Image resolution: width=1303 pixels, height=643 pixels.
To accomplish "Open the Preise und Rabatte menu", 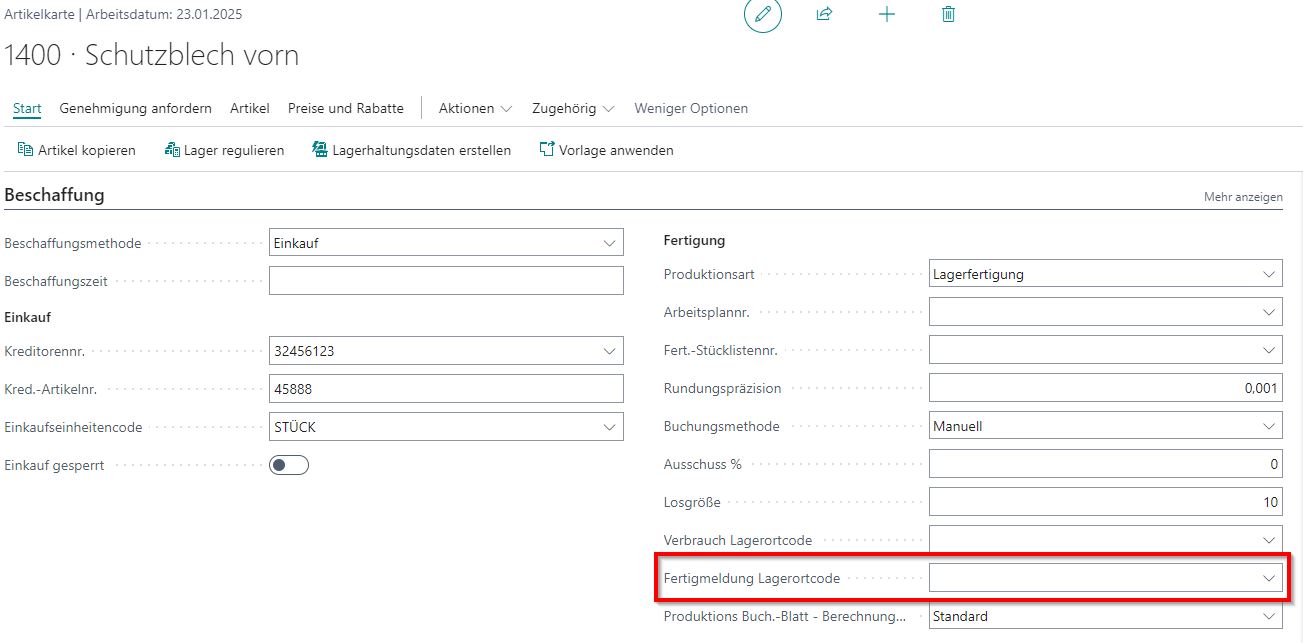I will 346,108.
